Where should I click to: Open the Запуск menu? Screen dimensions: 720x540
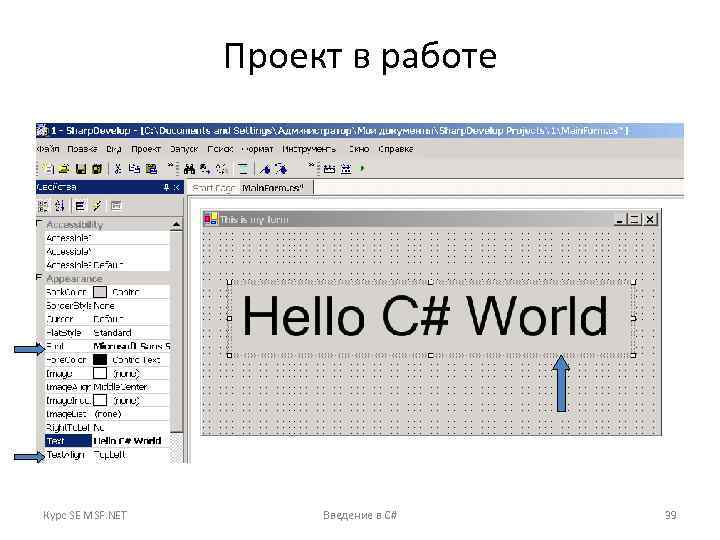click(x=184, y=149)
